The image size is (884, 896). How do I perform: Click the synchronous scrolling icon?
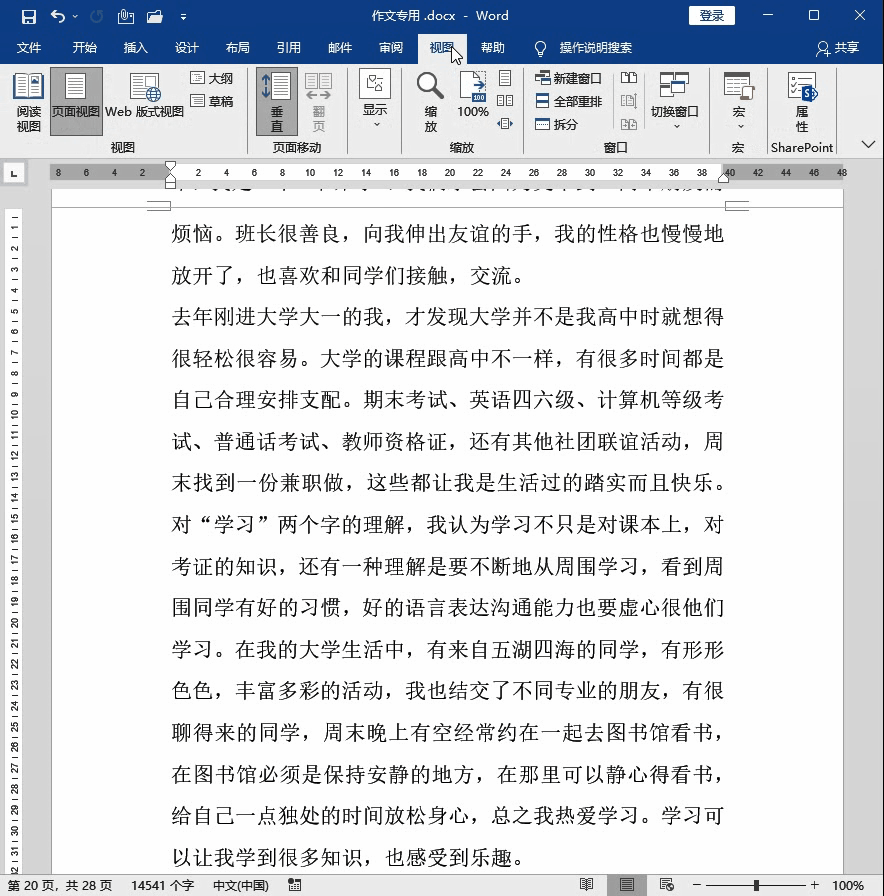point(629,101)
